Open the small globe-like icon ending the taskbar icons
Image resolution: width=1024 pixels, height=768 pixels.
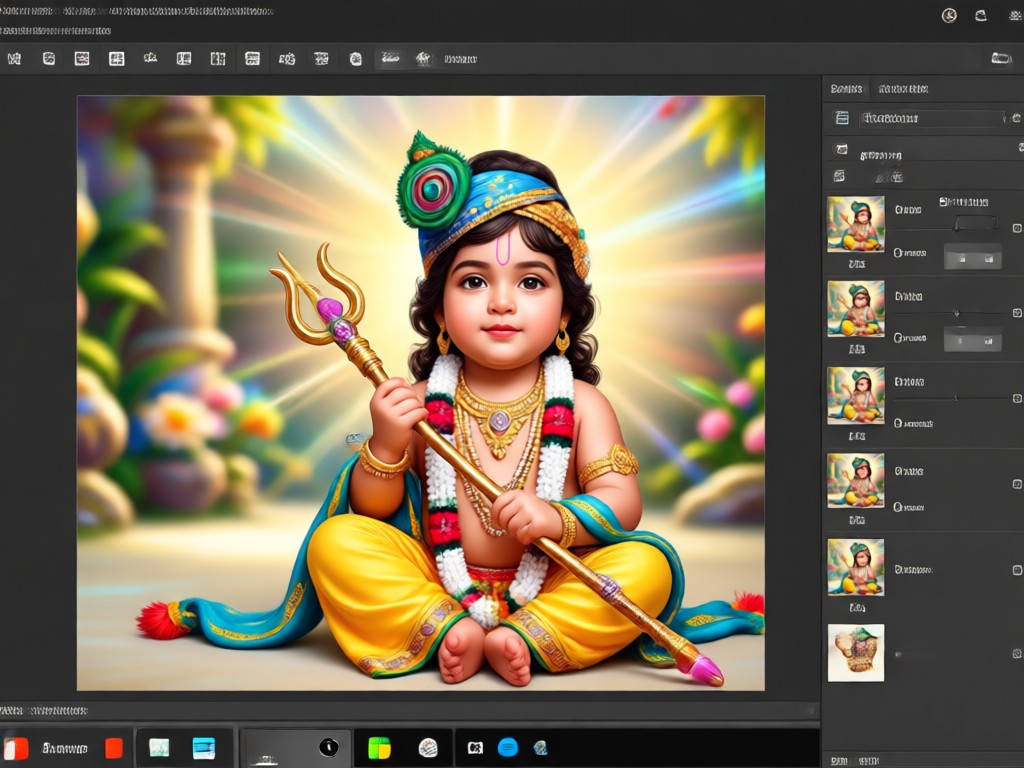point(540,748)
